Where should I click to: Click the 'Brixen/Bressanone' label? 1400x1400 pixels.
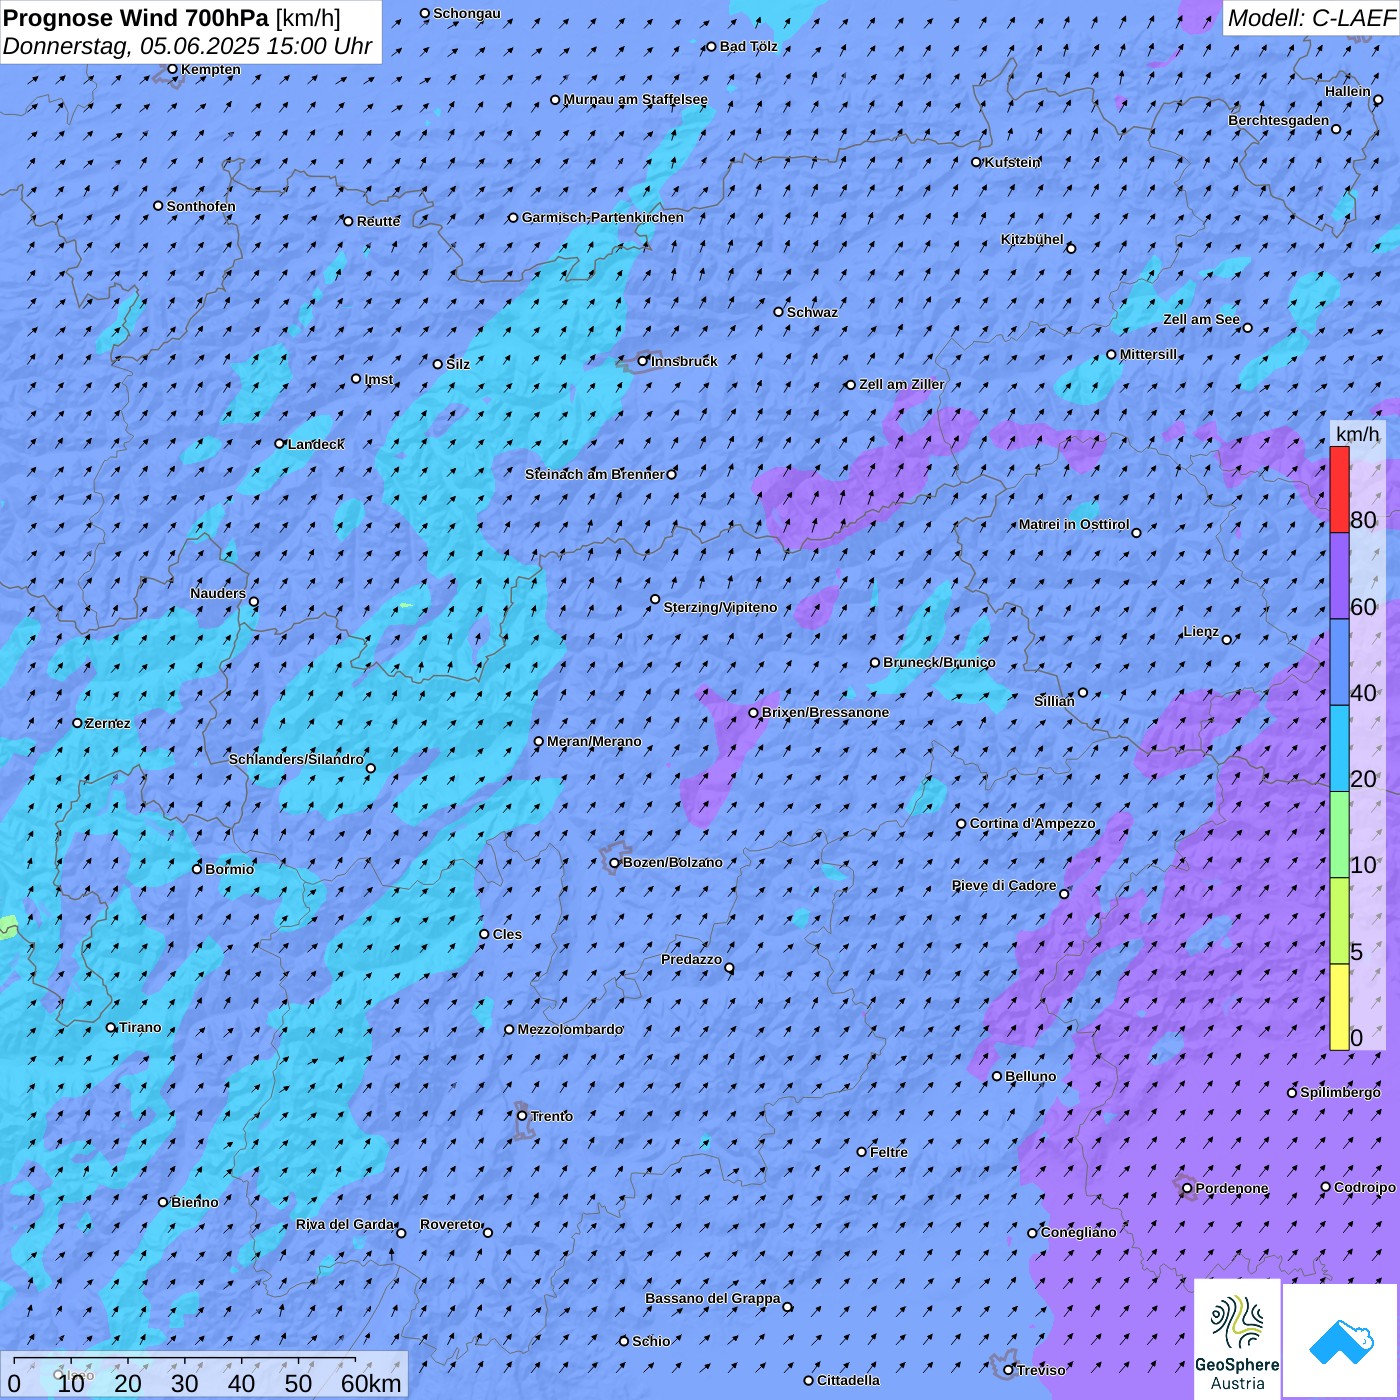pos(825,712)
